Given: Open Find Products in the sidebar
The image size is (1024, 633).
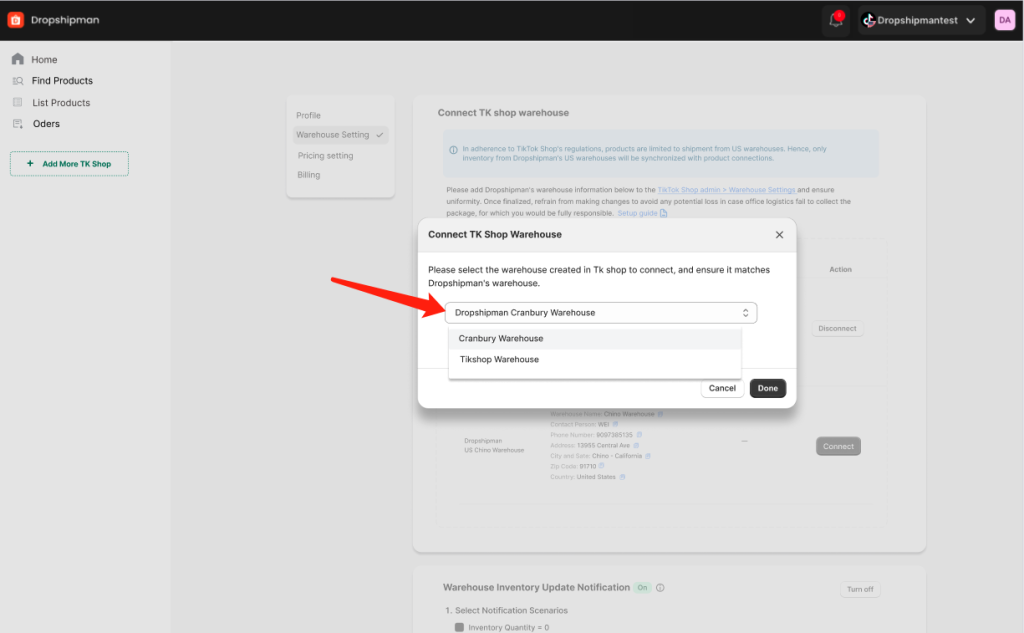Looking at the screenshot, I should coord(62,81).
